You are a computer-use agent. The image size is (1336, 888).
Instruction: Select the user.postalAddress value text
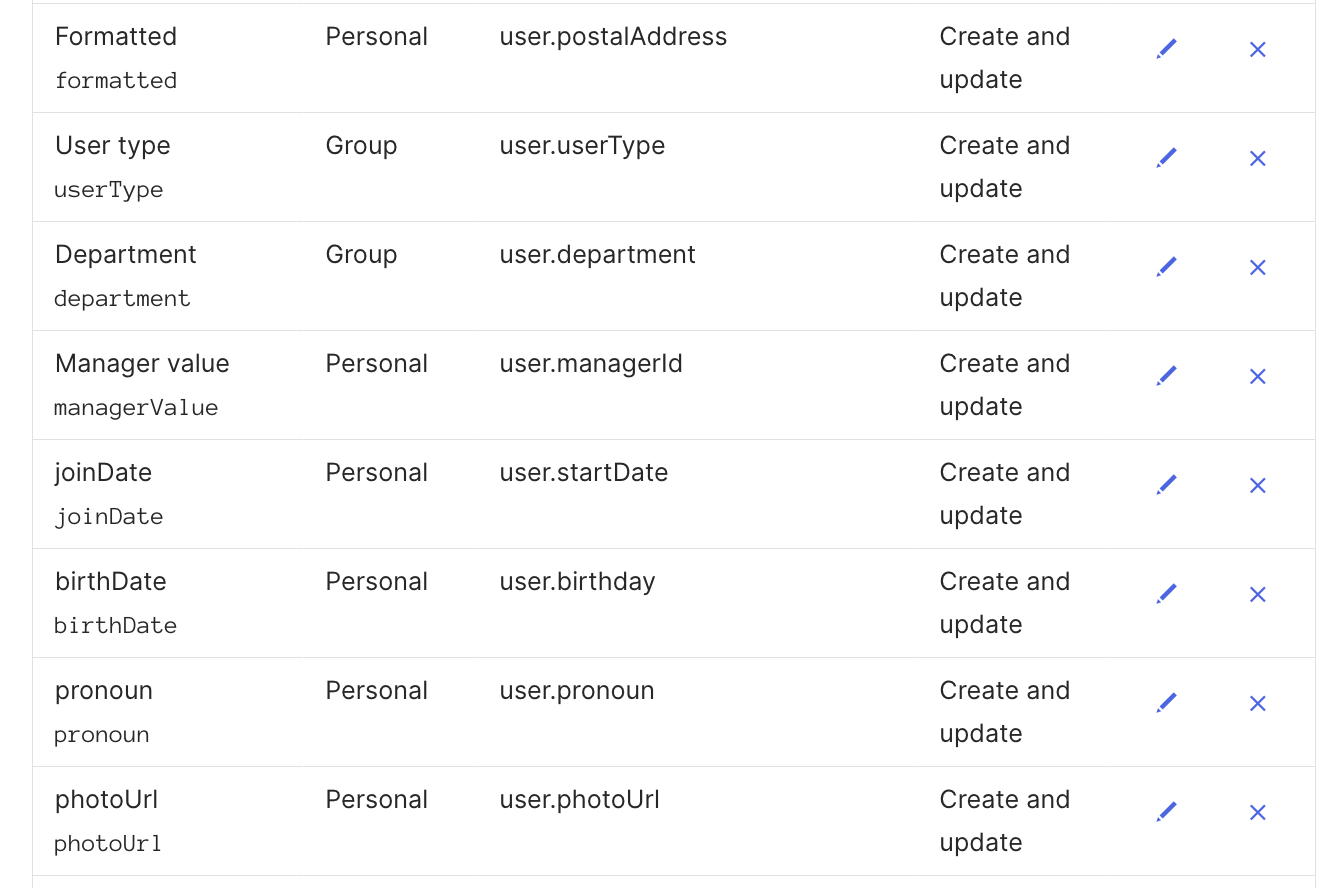tap(613, 37)
